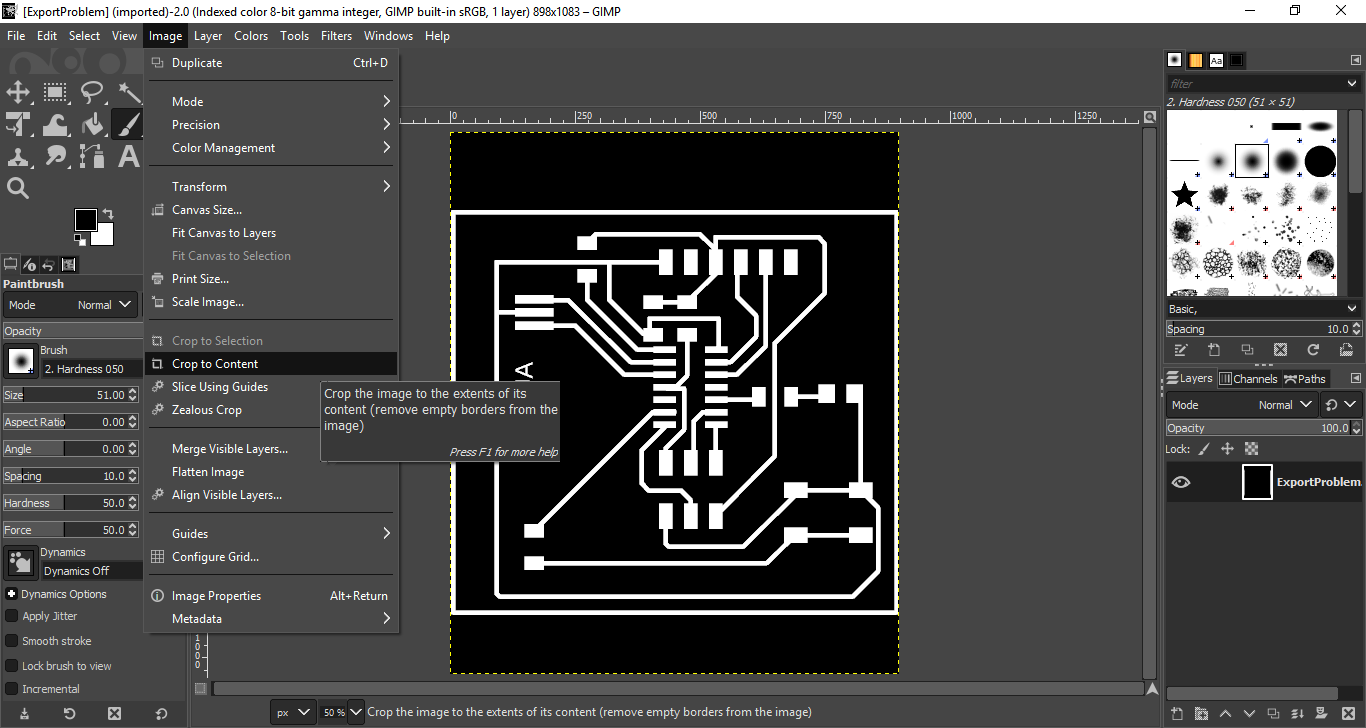The width and height of the screenshot is (1366, 728).
Task: Reset tool options to default values
Action: click(161, 714)
